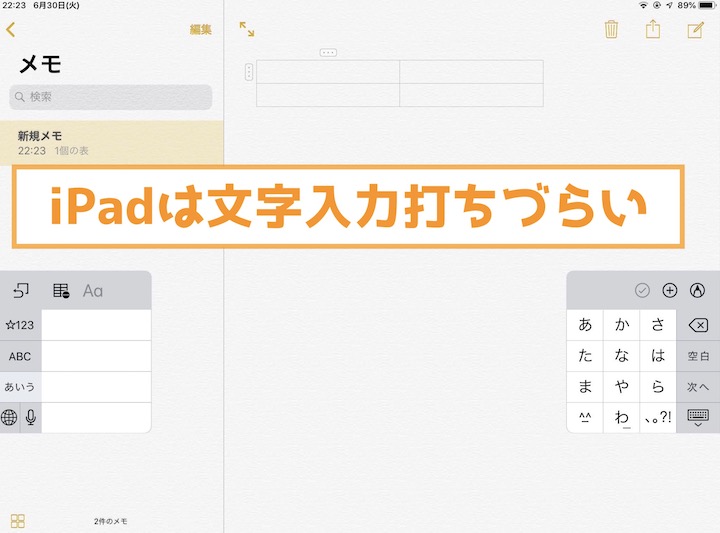
Task: Tap the な key
Action: coord(621,356)
